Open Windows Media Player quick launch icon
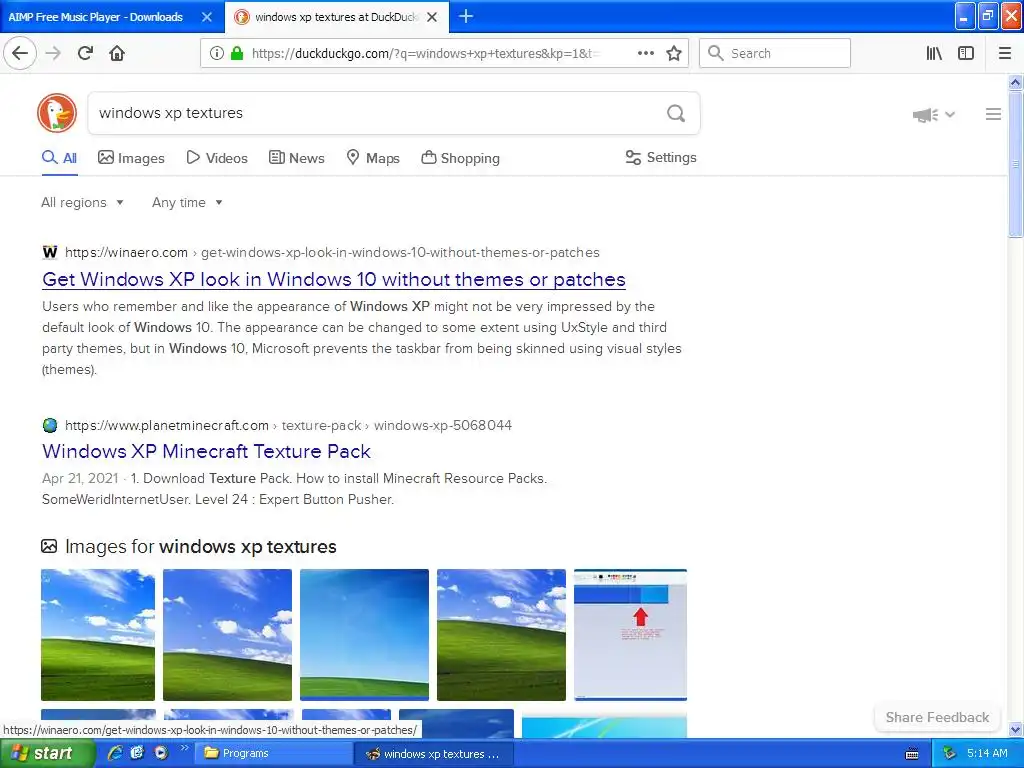Screen dimensions: 1024x768 click(x=160, y=753)
